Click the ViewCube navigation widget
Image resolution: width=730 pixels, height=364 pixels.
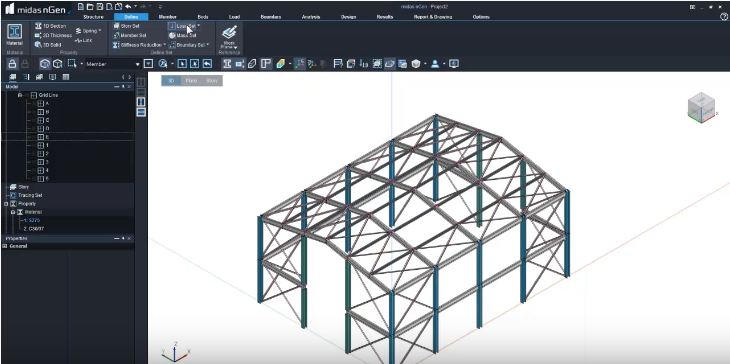[x=702, y=108]
